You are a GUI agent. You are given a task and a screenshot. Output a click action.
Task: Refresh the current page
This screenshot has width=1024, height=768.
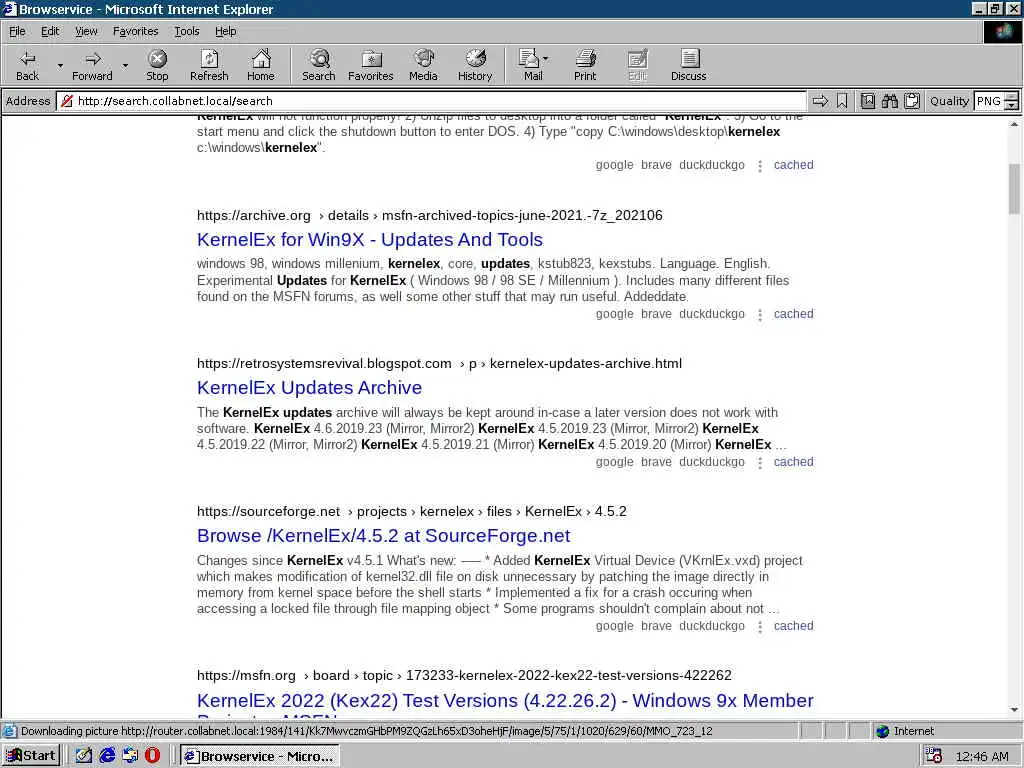209,65
